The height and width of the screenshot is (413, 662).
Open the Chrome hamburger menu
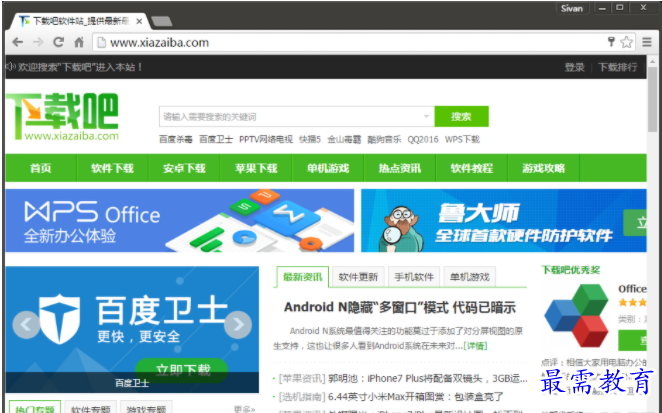(646, 42)
